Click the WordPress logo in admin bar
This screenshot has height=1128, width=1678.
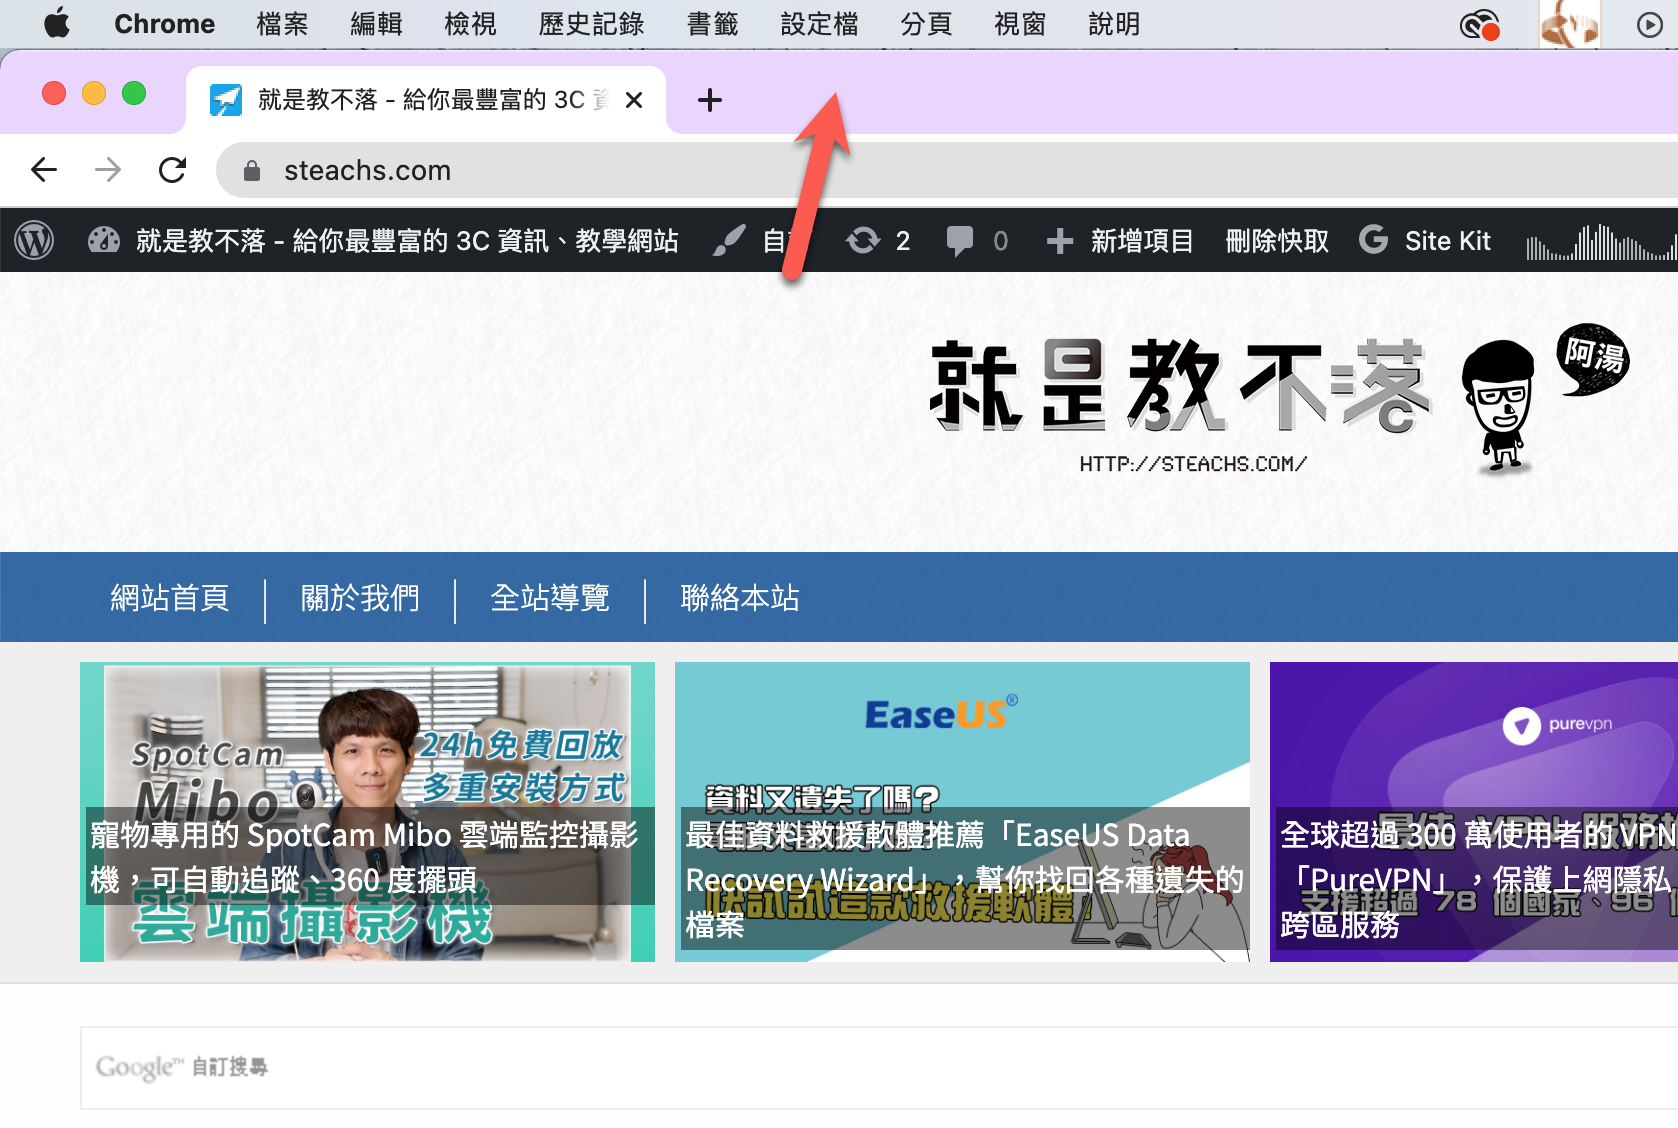[34, 241]
